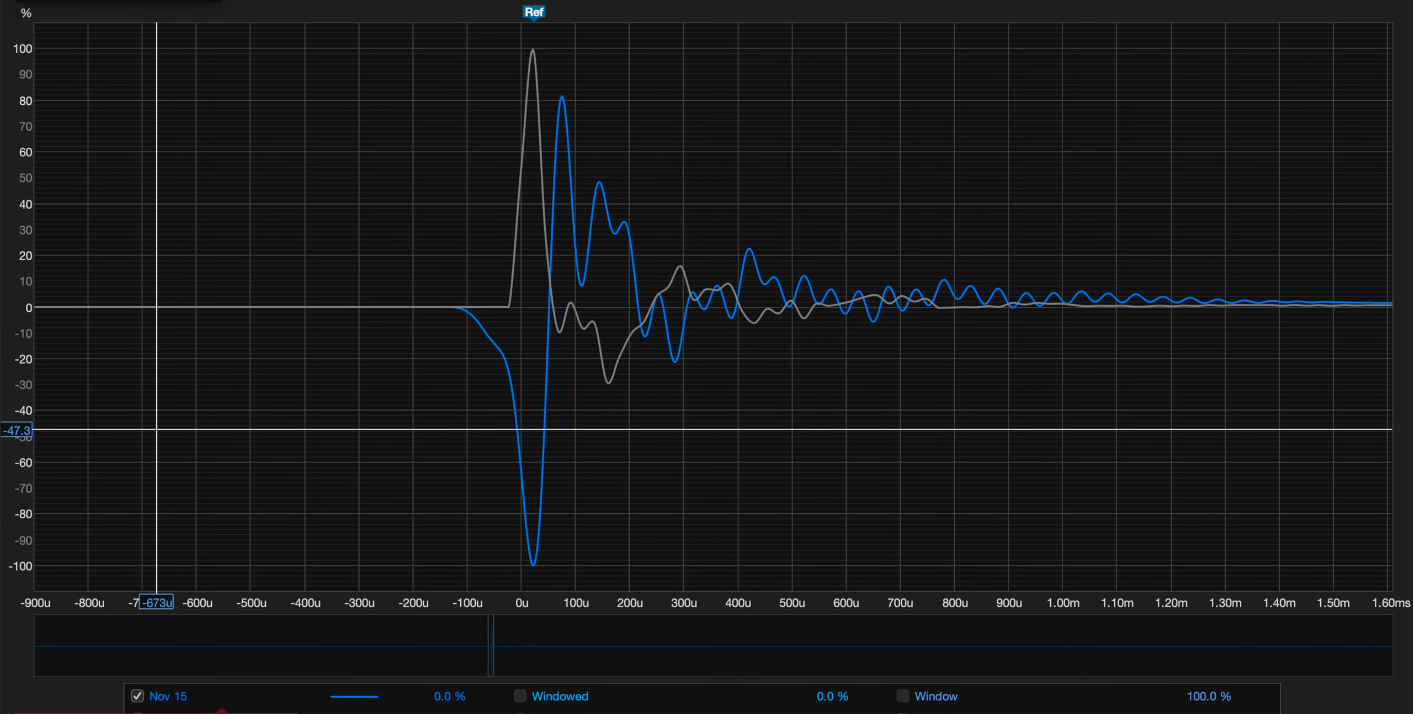Screen dimensions: 1413x714
Task: Click the % unit label on the Y axis
Action: click(x=26, y=13)
